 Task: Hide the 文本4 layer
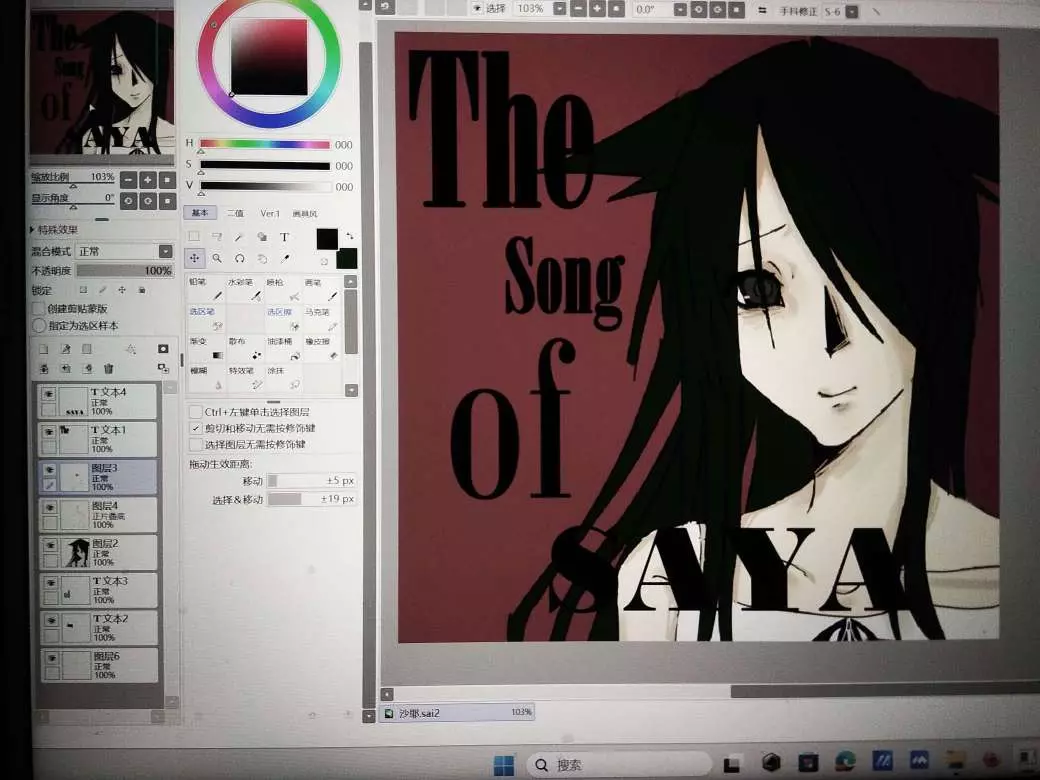point(48,394)
